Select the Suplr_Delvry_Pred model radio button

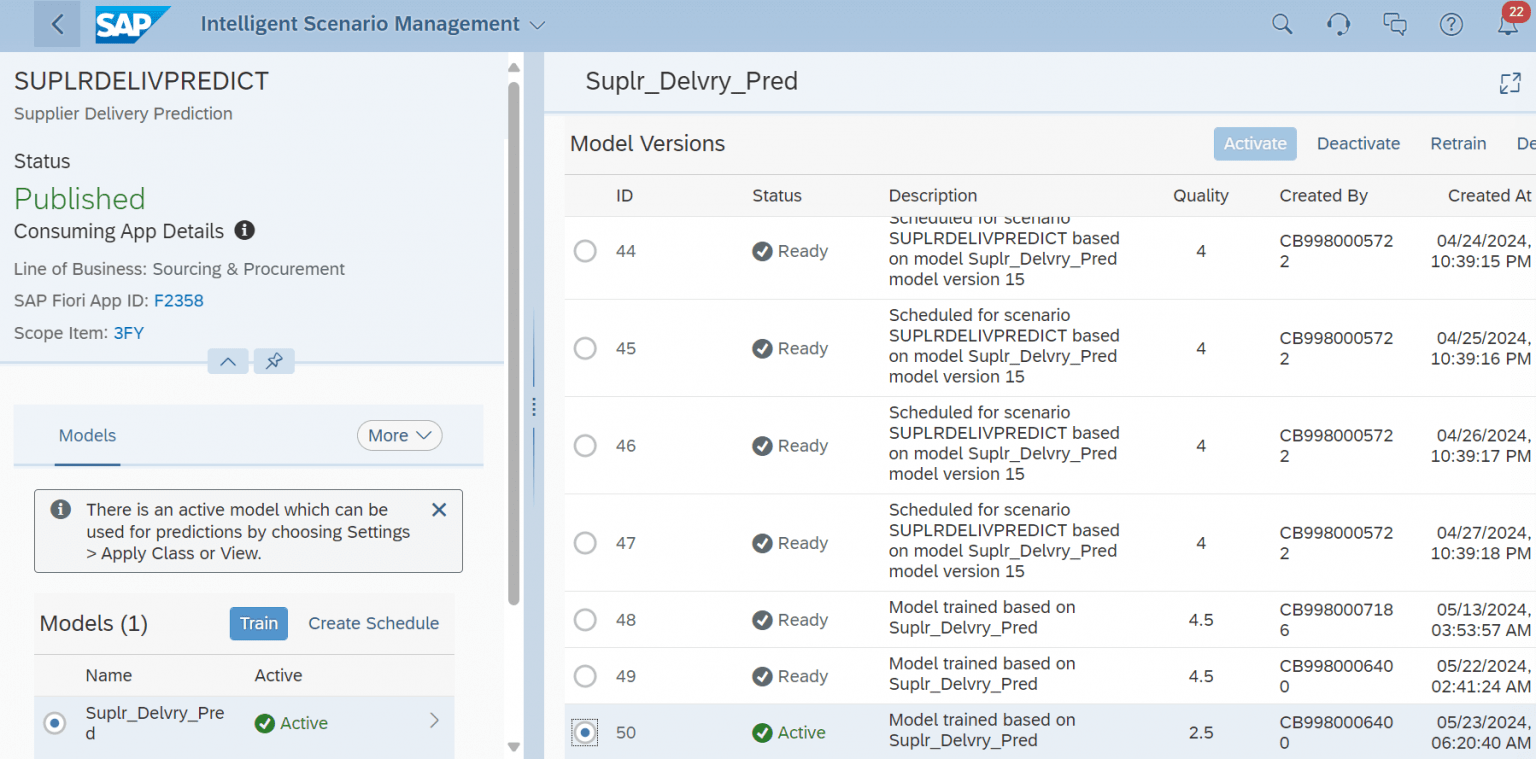pyautogui.click(x=55, y=723)
